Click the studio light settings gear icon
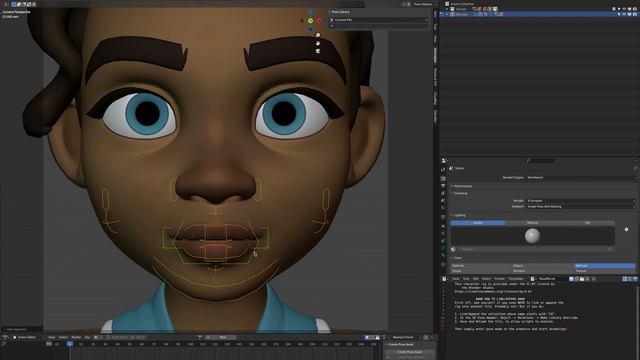The image size is (640, 360). click(x=627, y=229)
